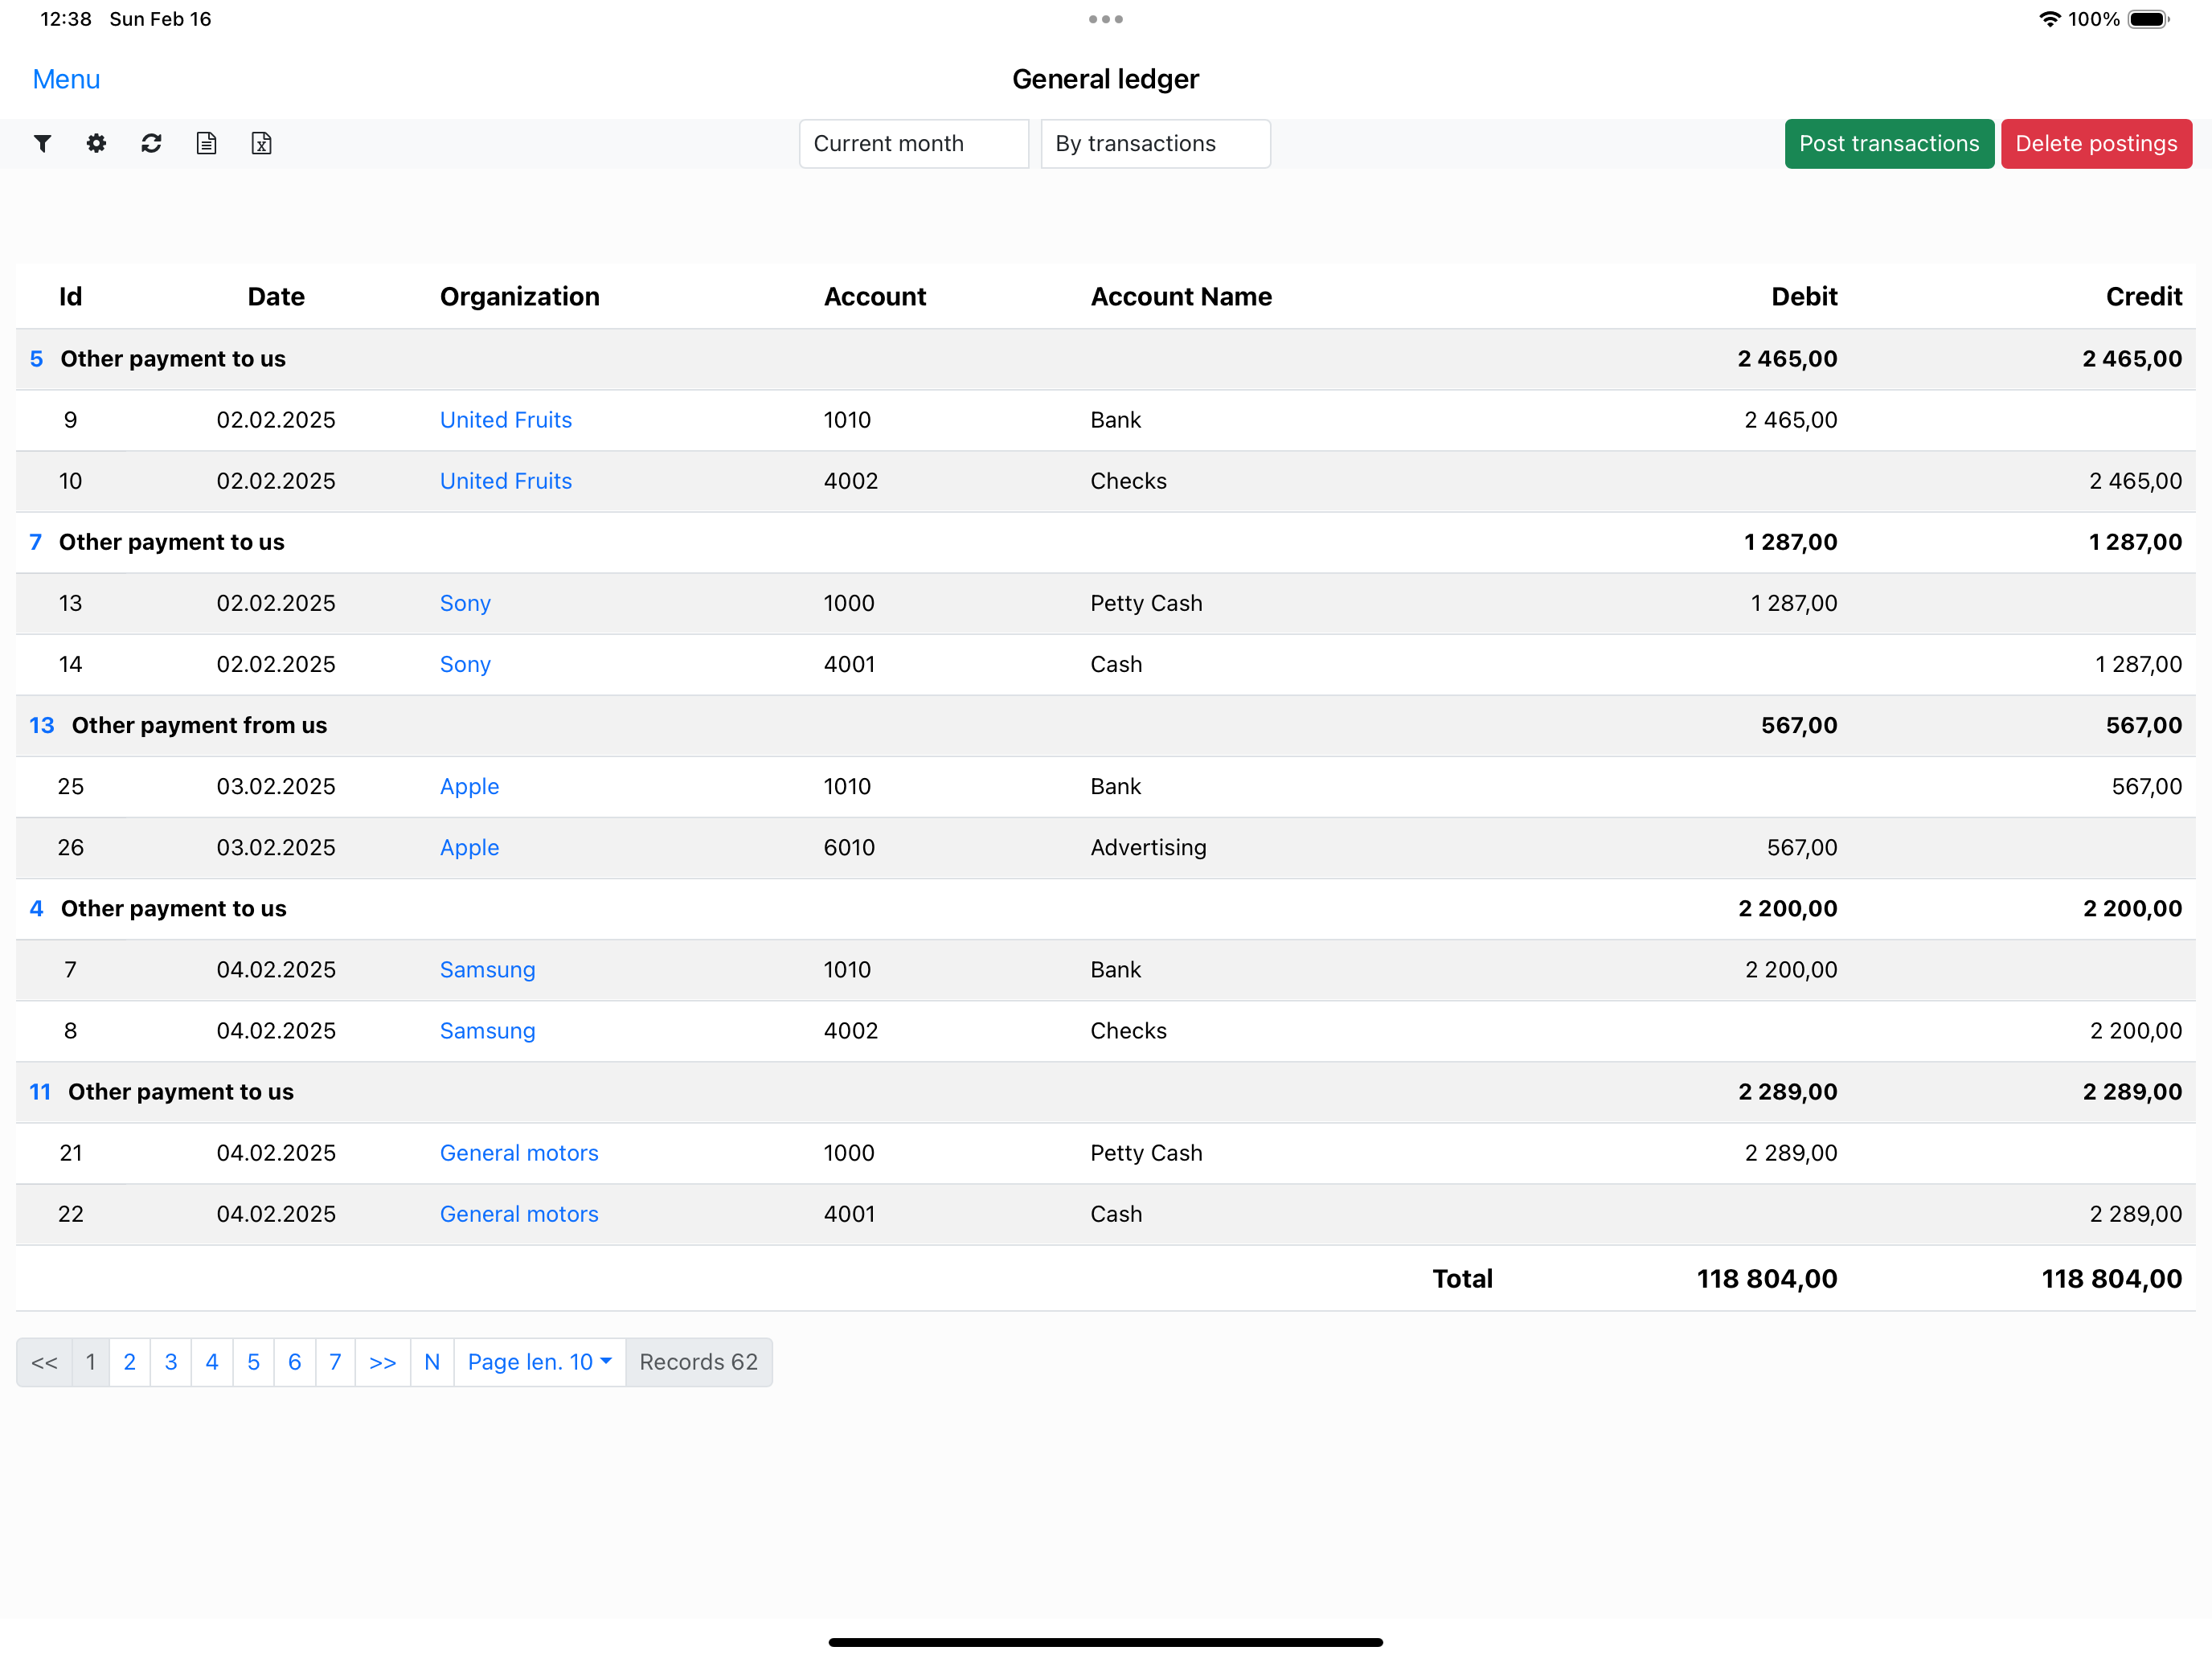
Task: Click the refresh arrows icon
Action: point(151,143)
